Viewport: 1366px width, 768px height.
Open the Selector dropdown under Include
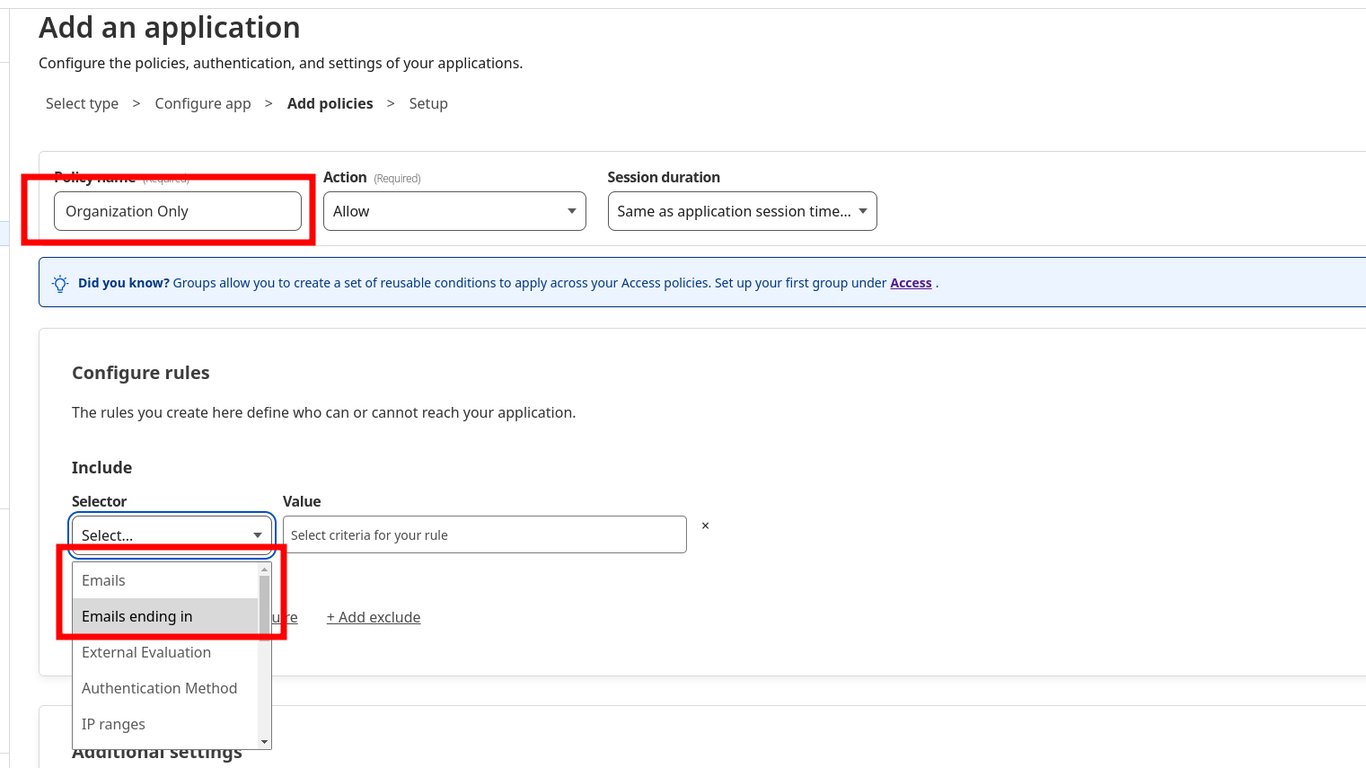pyautogui.click(x=171, y=534)
